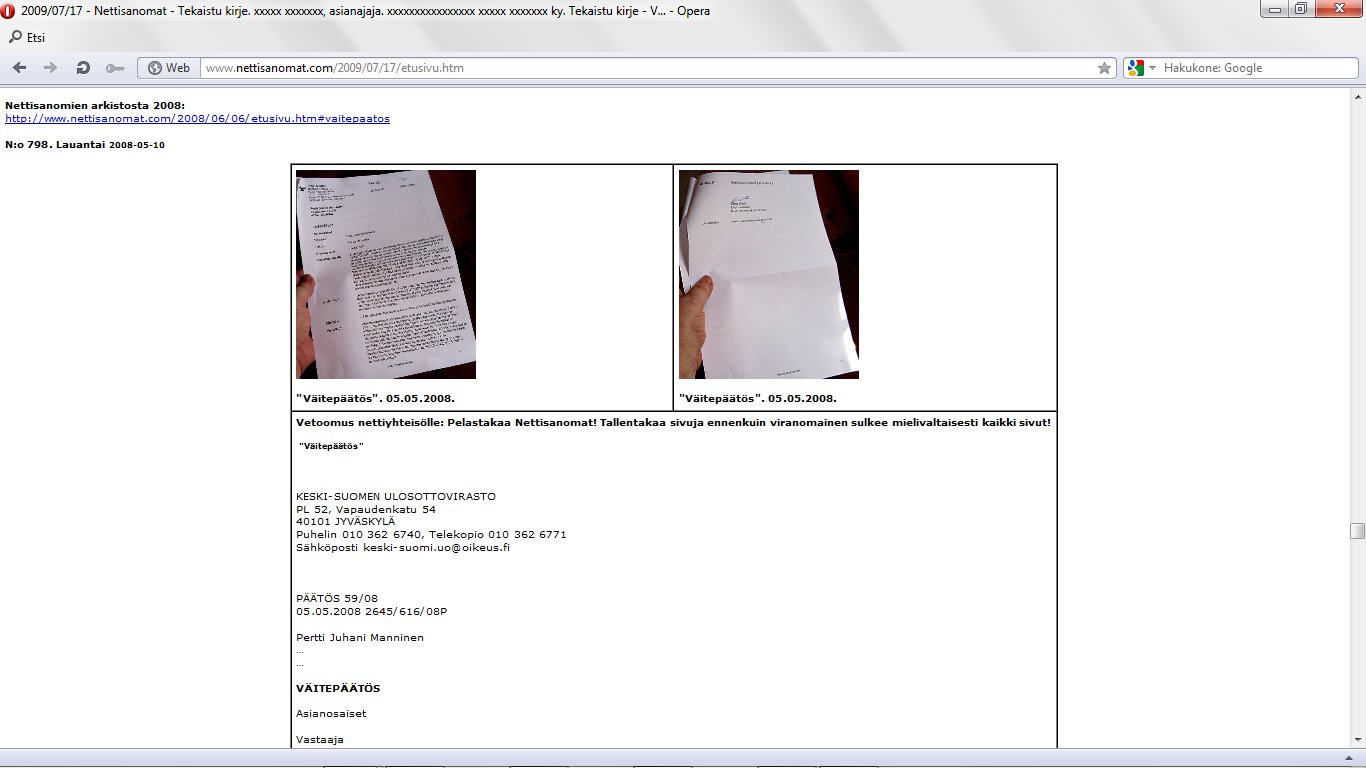Click the vertical scrollbar up arrow
The image size is (1366, 768).
click(1357, 97)
